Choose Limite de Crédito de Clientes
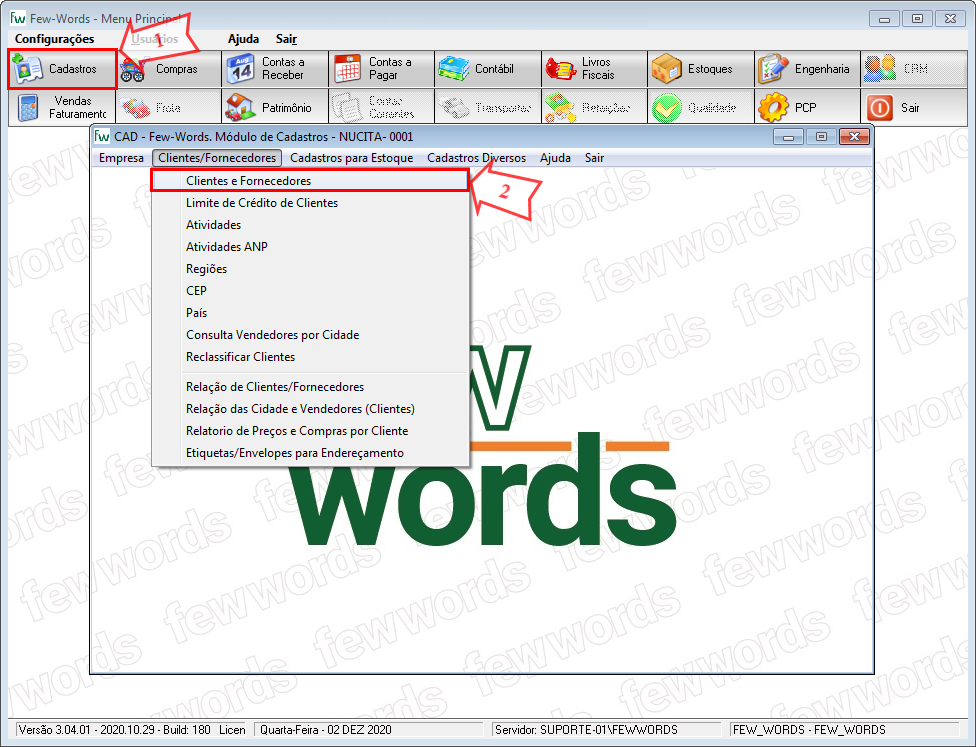976x747 pixels. [310, 203]
